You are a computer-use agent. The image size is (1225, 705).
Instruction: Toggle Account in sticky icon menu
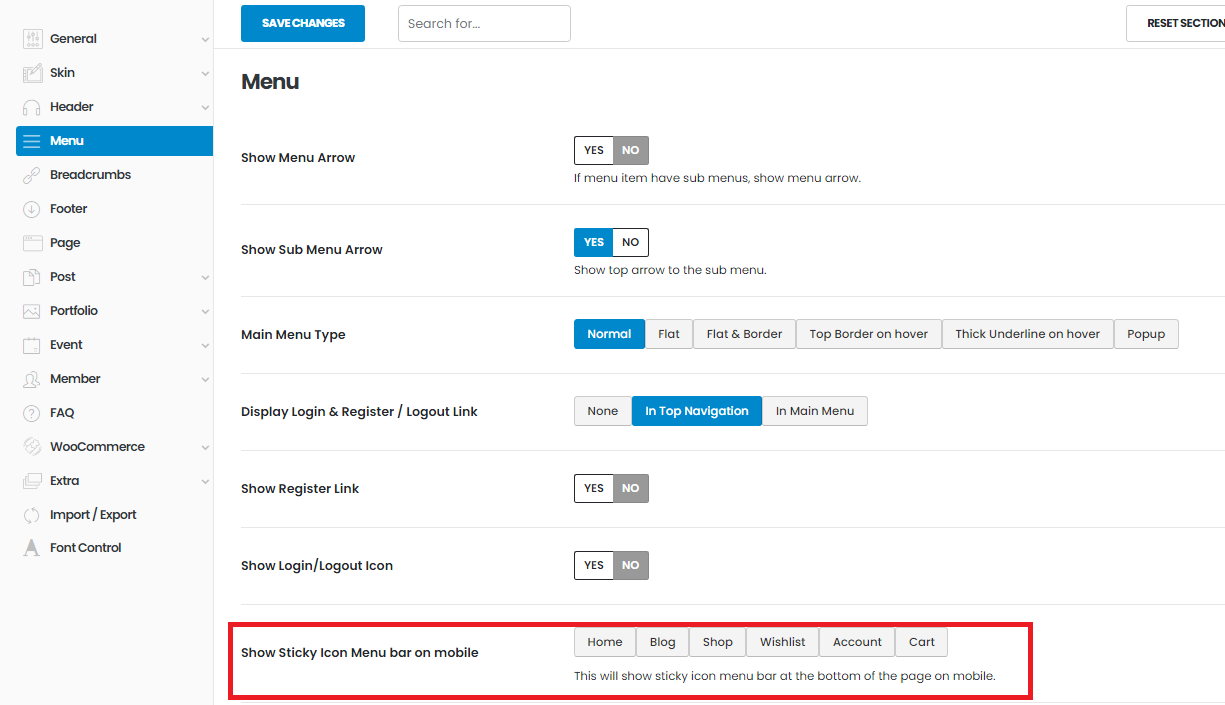(857, 642)
